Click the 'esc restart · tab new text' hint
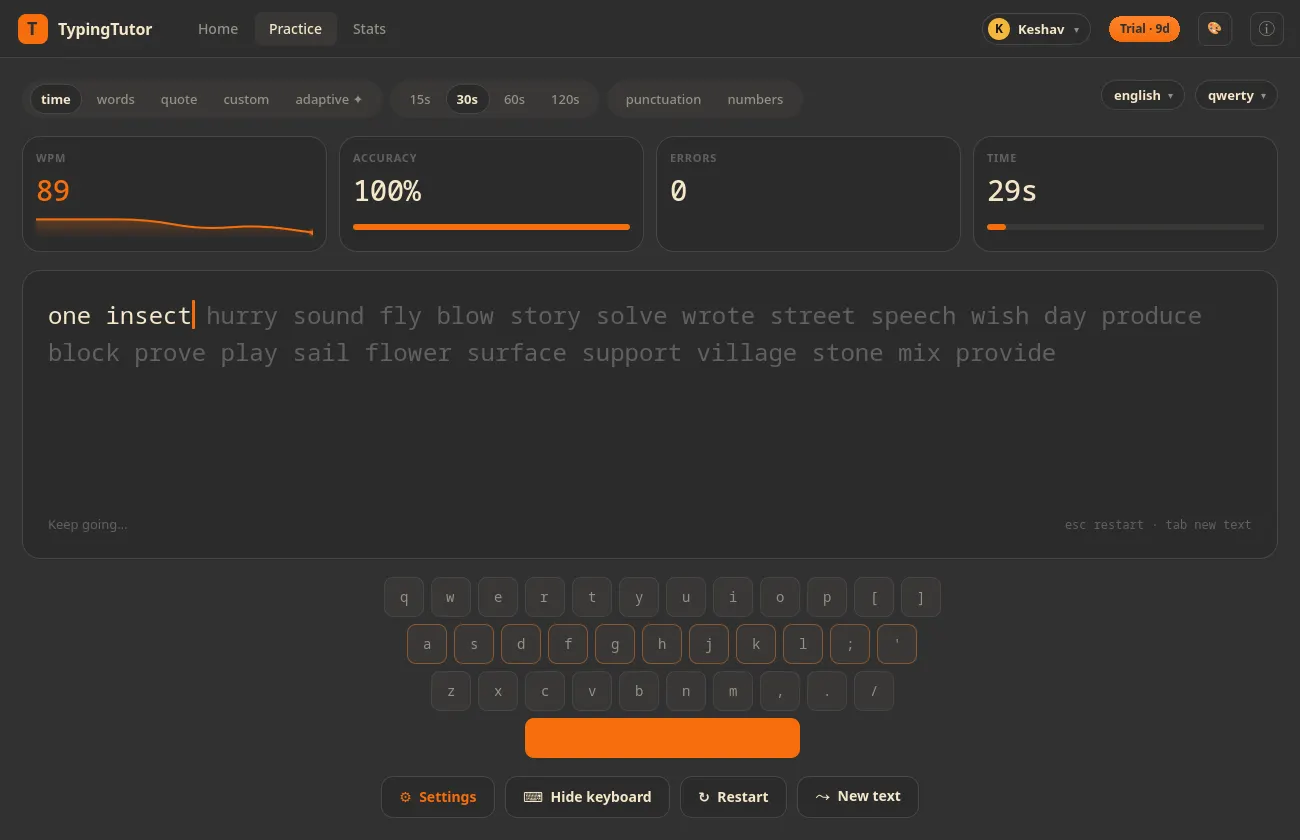 point(1158,524)
